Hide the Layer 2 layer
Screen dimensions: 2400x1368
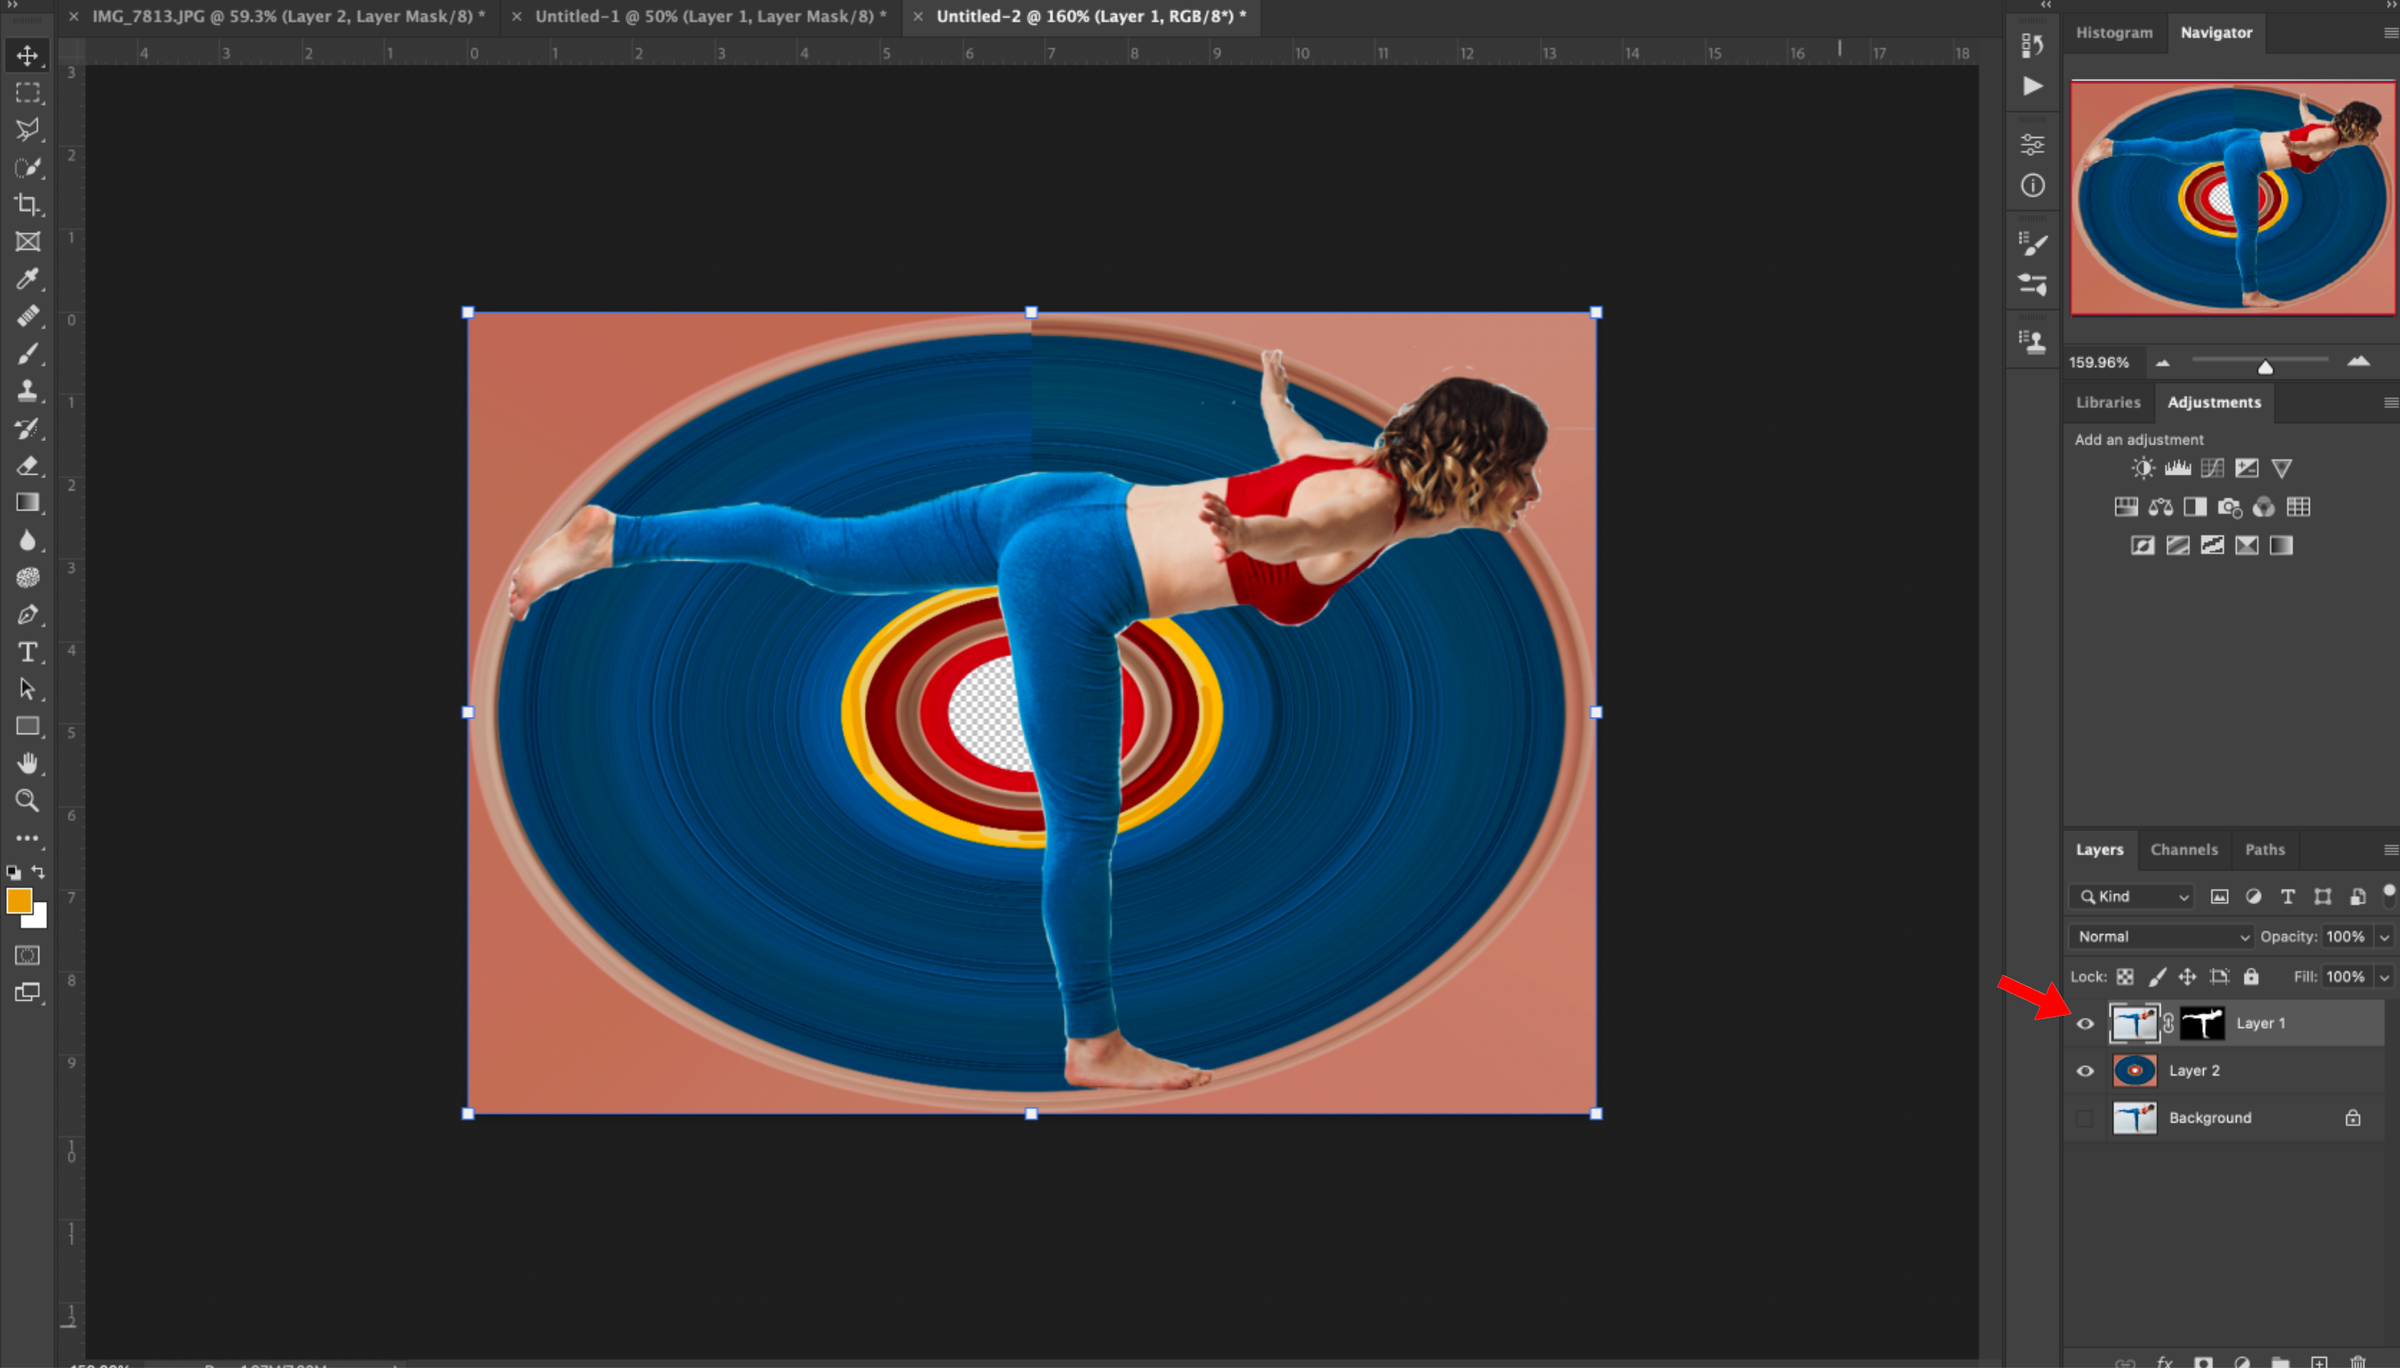2085,1070
